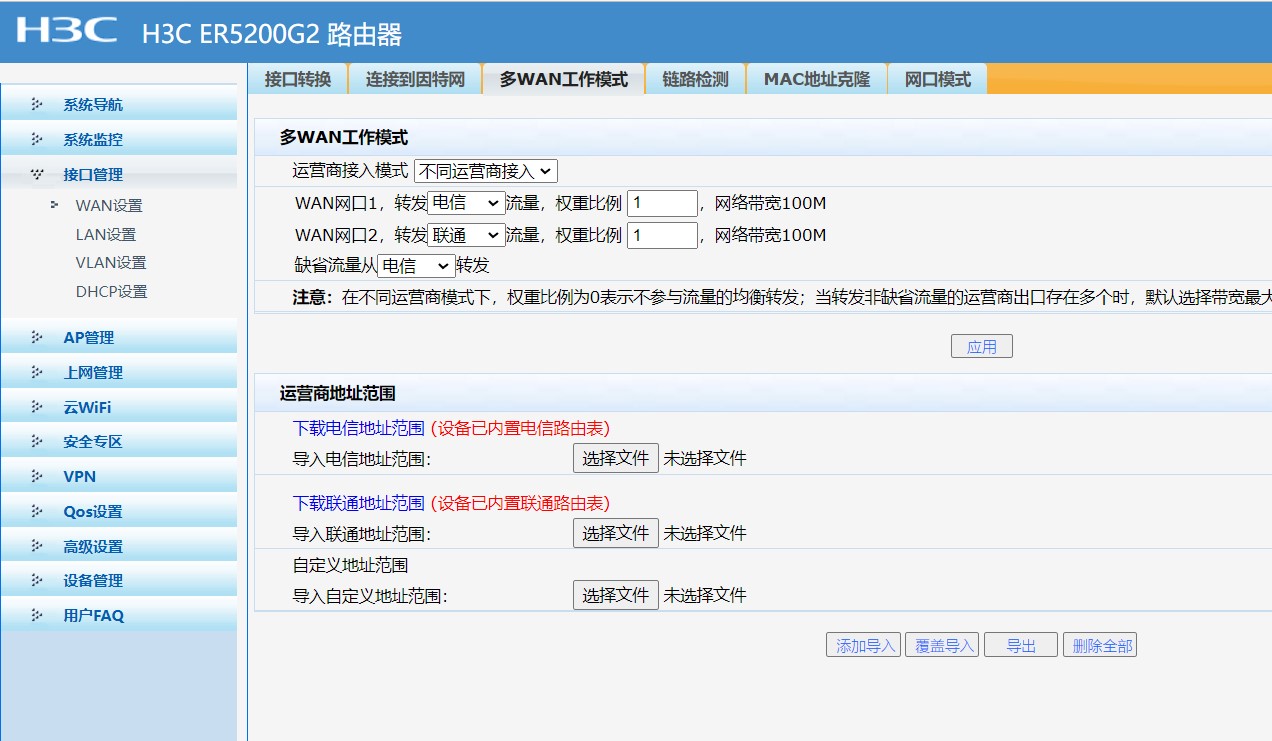Expand VPN sidebar section
The image size is (1272, 741).
tap(119, 476)
